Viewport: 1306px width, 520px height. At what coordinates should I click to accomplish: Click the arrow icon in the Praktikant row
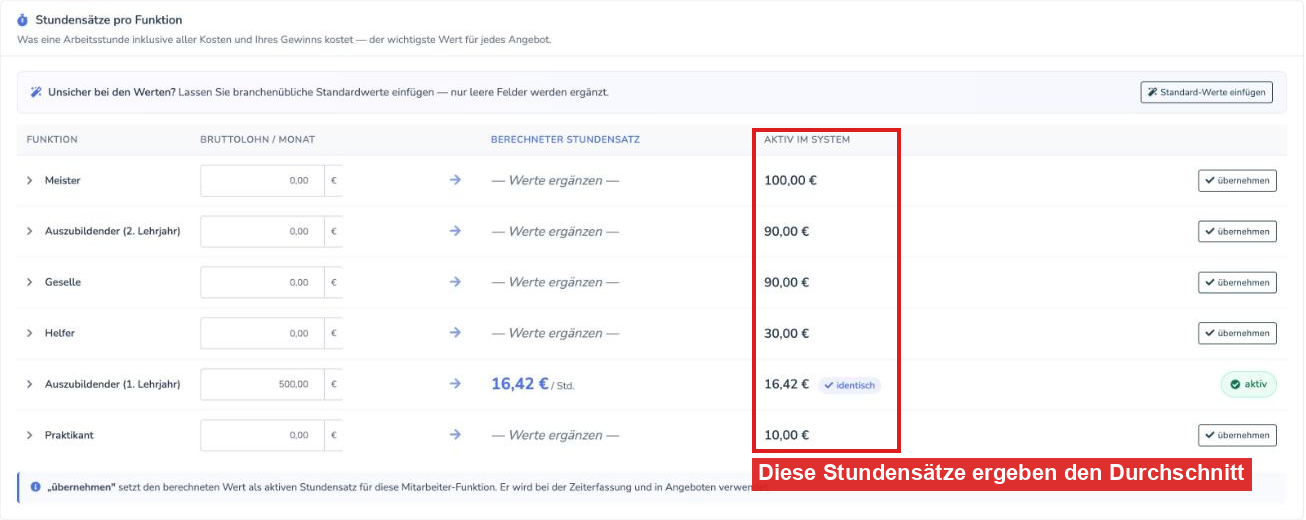point(455,435)
